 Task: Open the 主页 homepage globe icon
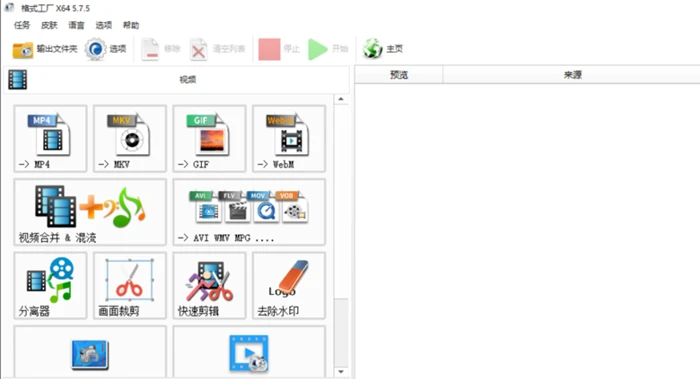coord(383,49)
